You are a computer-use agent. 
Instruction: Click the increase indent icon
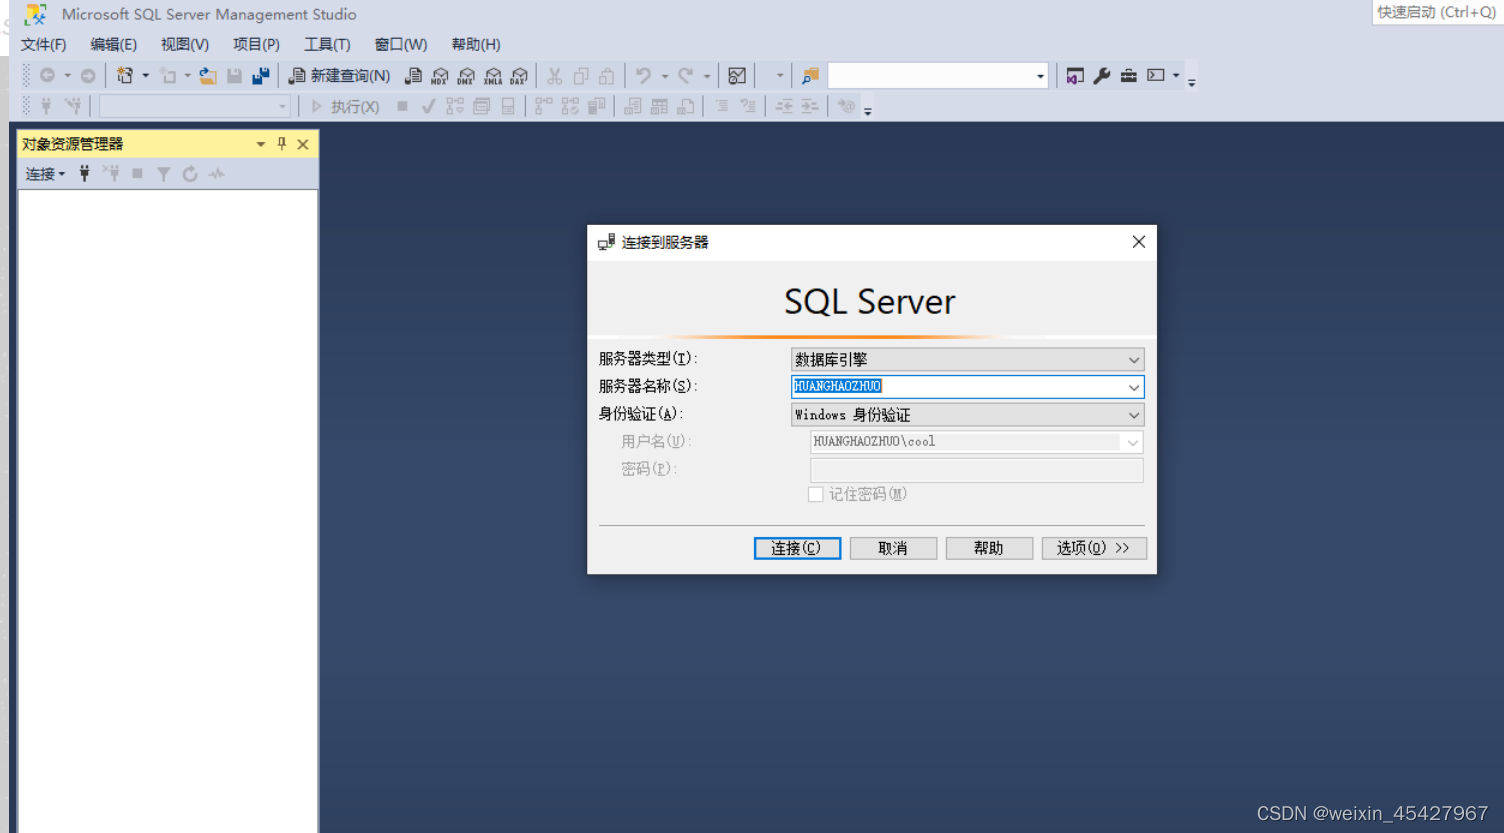tap(810, 106)
